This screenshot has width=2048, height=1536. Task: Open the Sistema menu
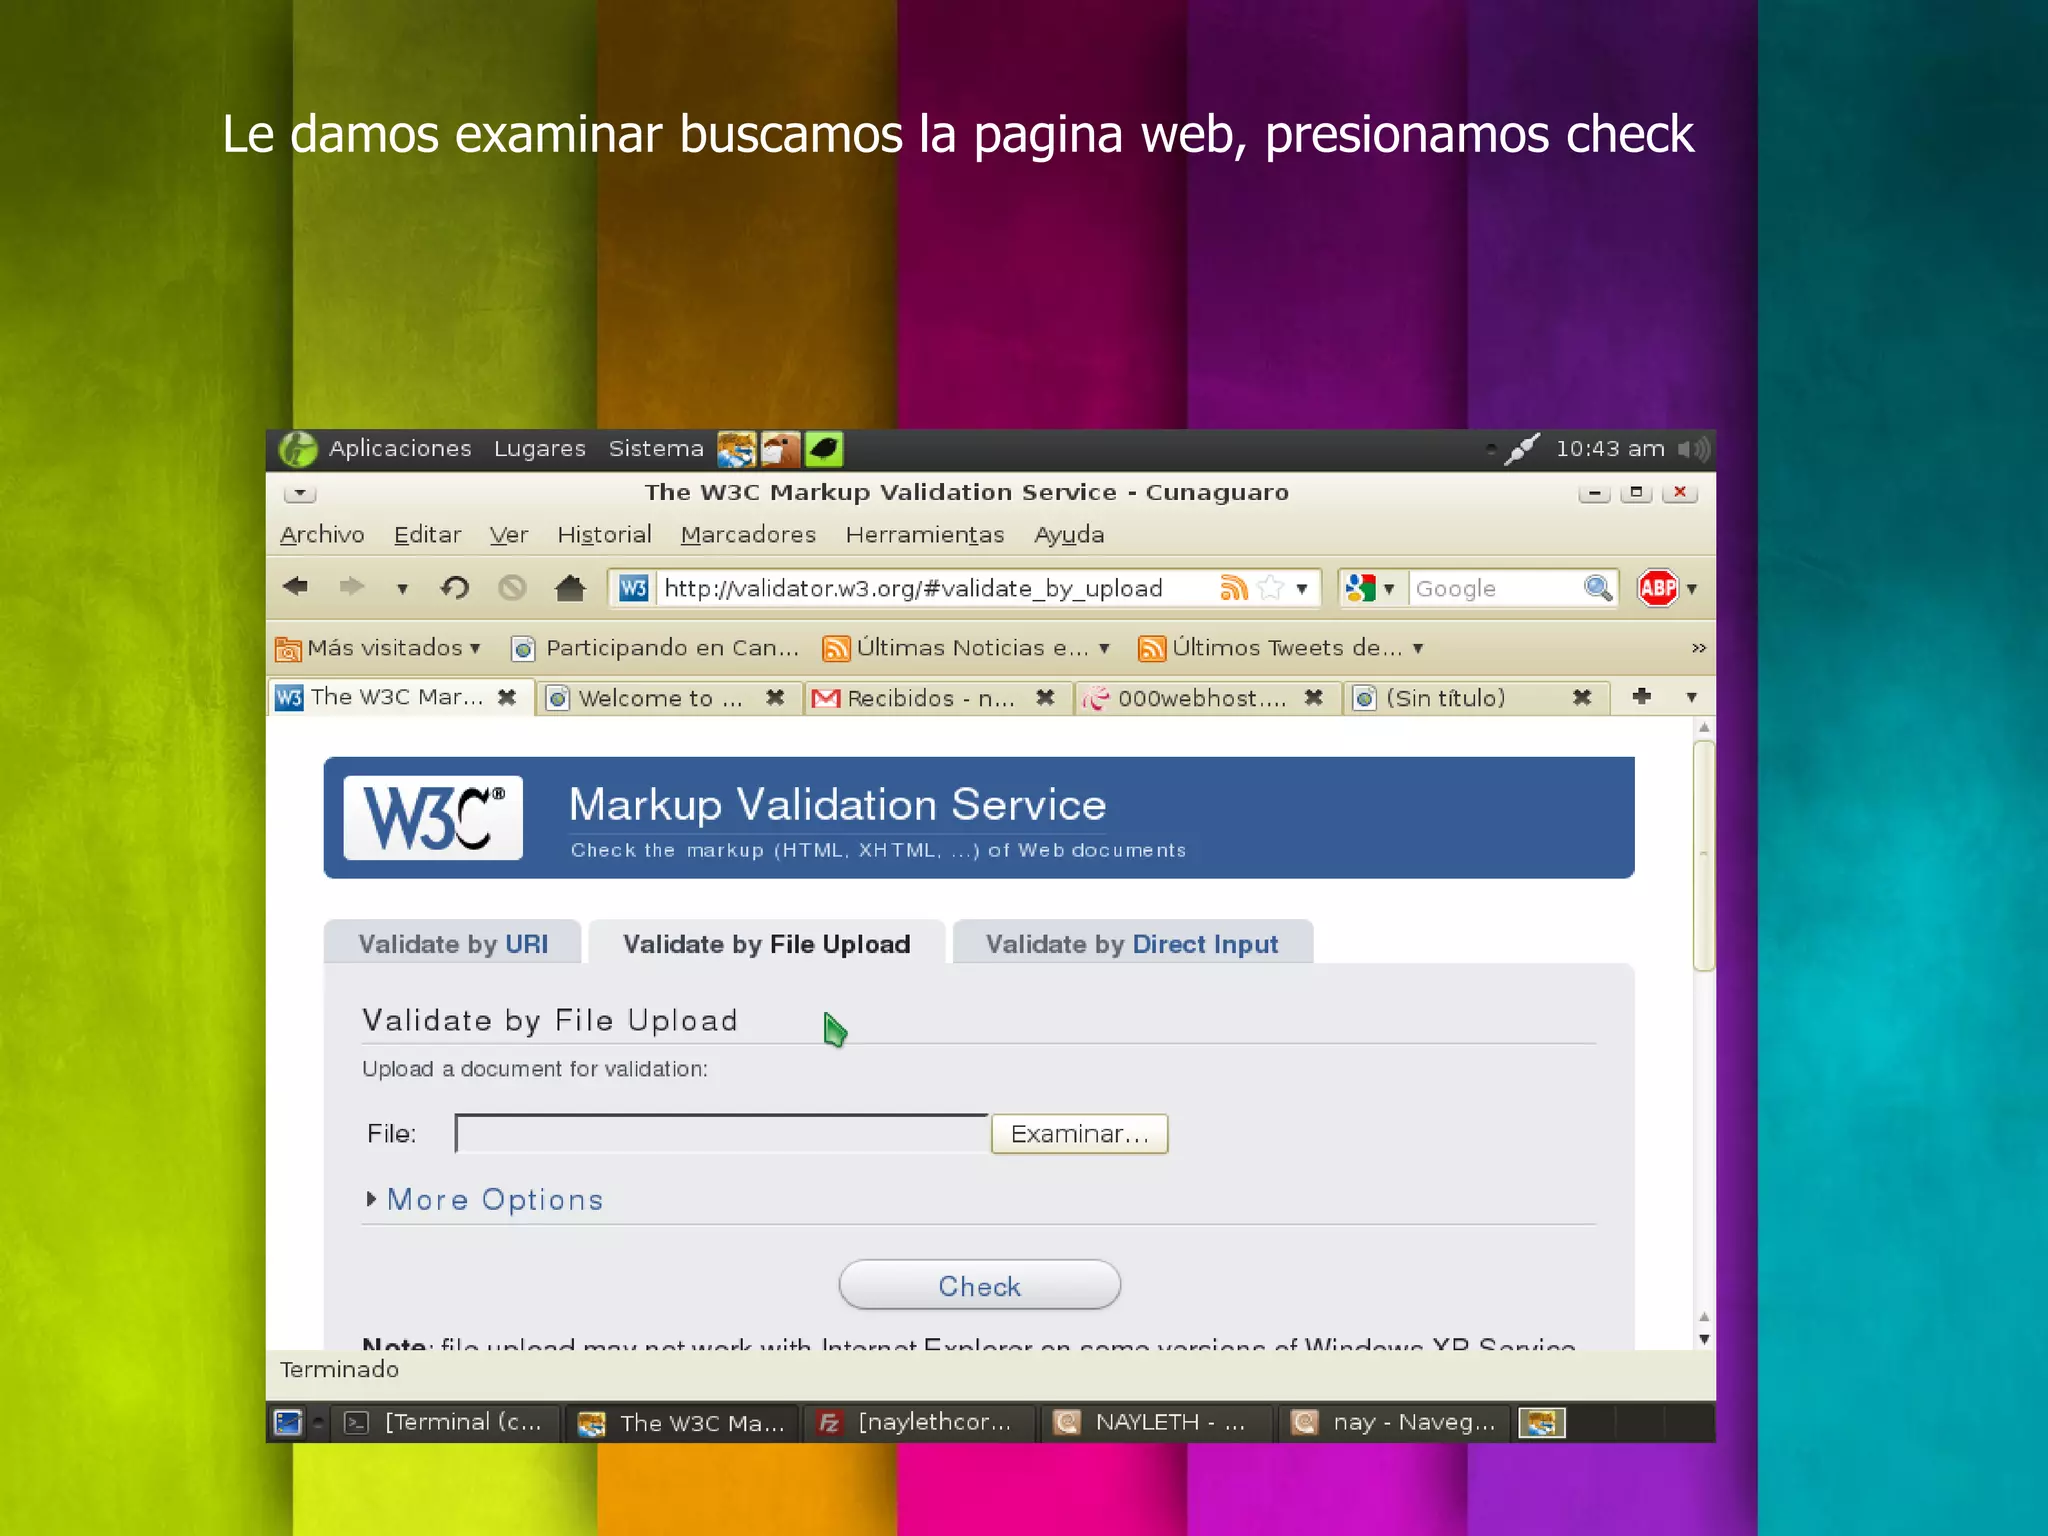pos(656,448)
